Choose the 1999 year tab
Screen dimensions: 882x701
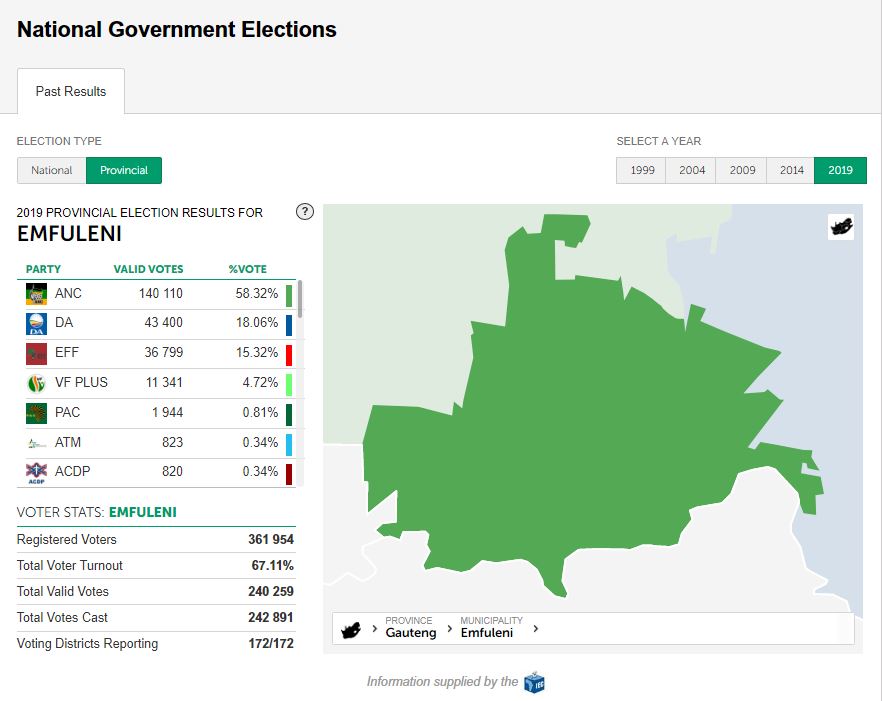click(642, 171)
